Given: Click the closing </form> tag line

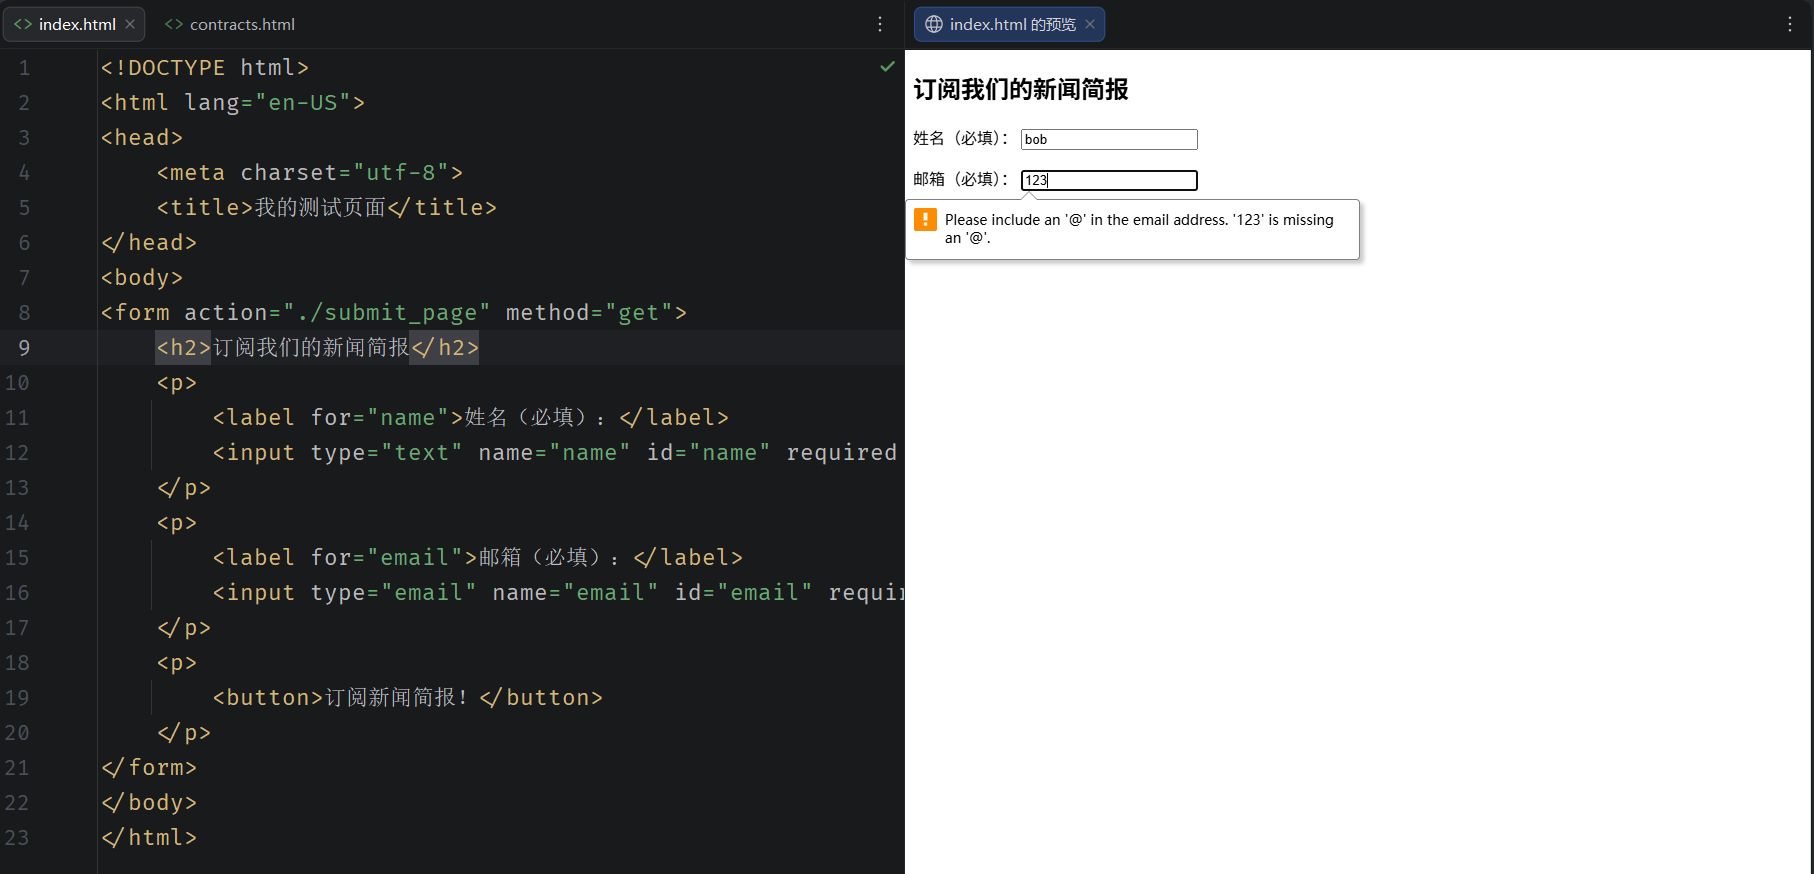Looking at the screenshot, I should coord(148,768).
